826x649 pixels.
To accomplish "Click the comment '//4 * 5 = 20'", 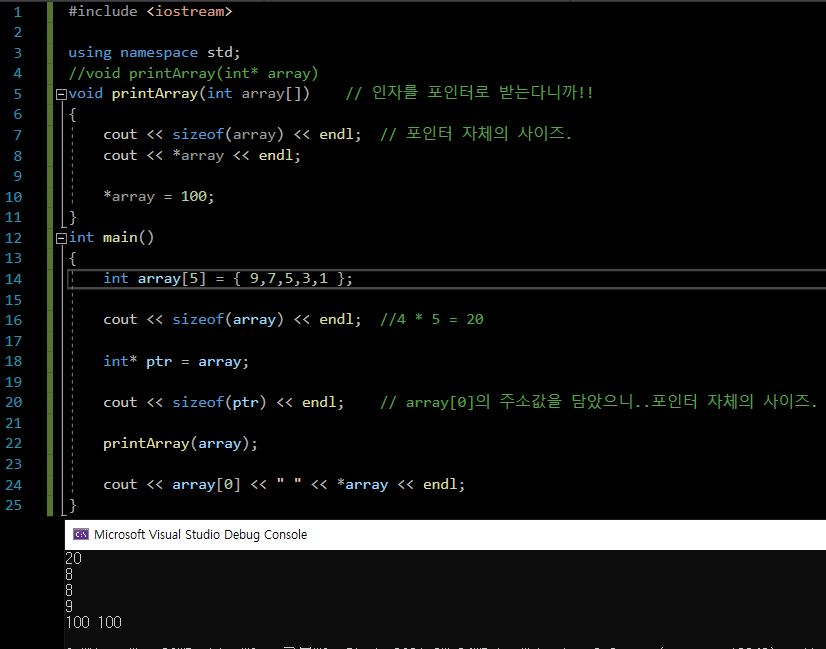I will [x=432, y=319].
